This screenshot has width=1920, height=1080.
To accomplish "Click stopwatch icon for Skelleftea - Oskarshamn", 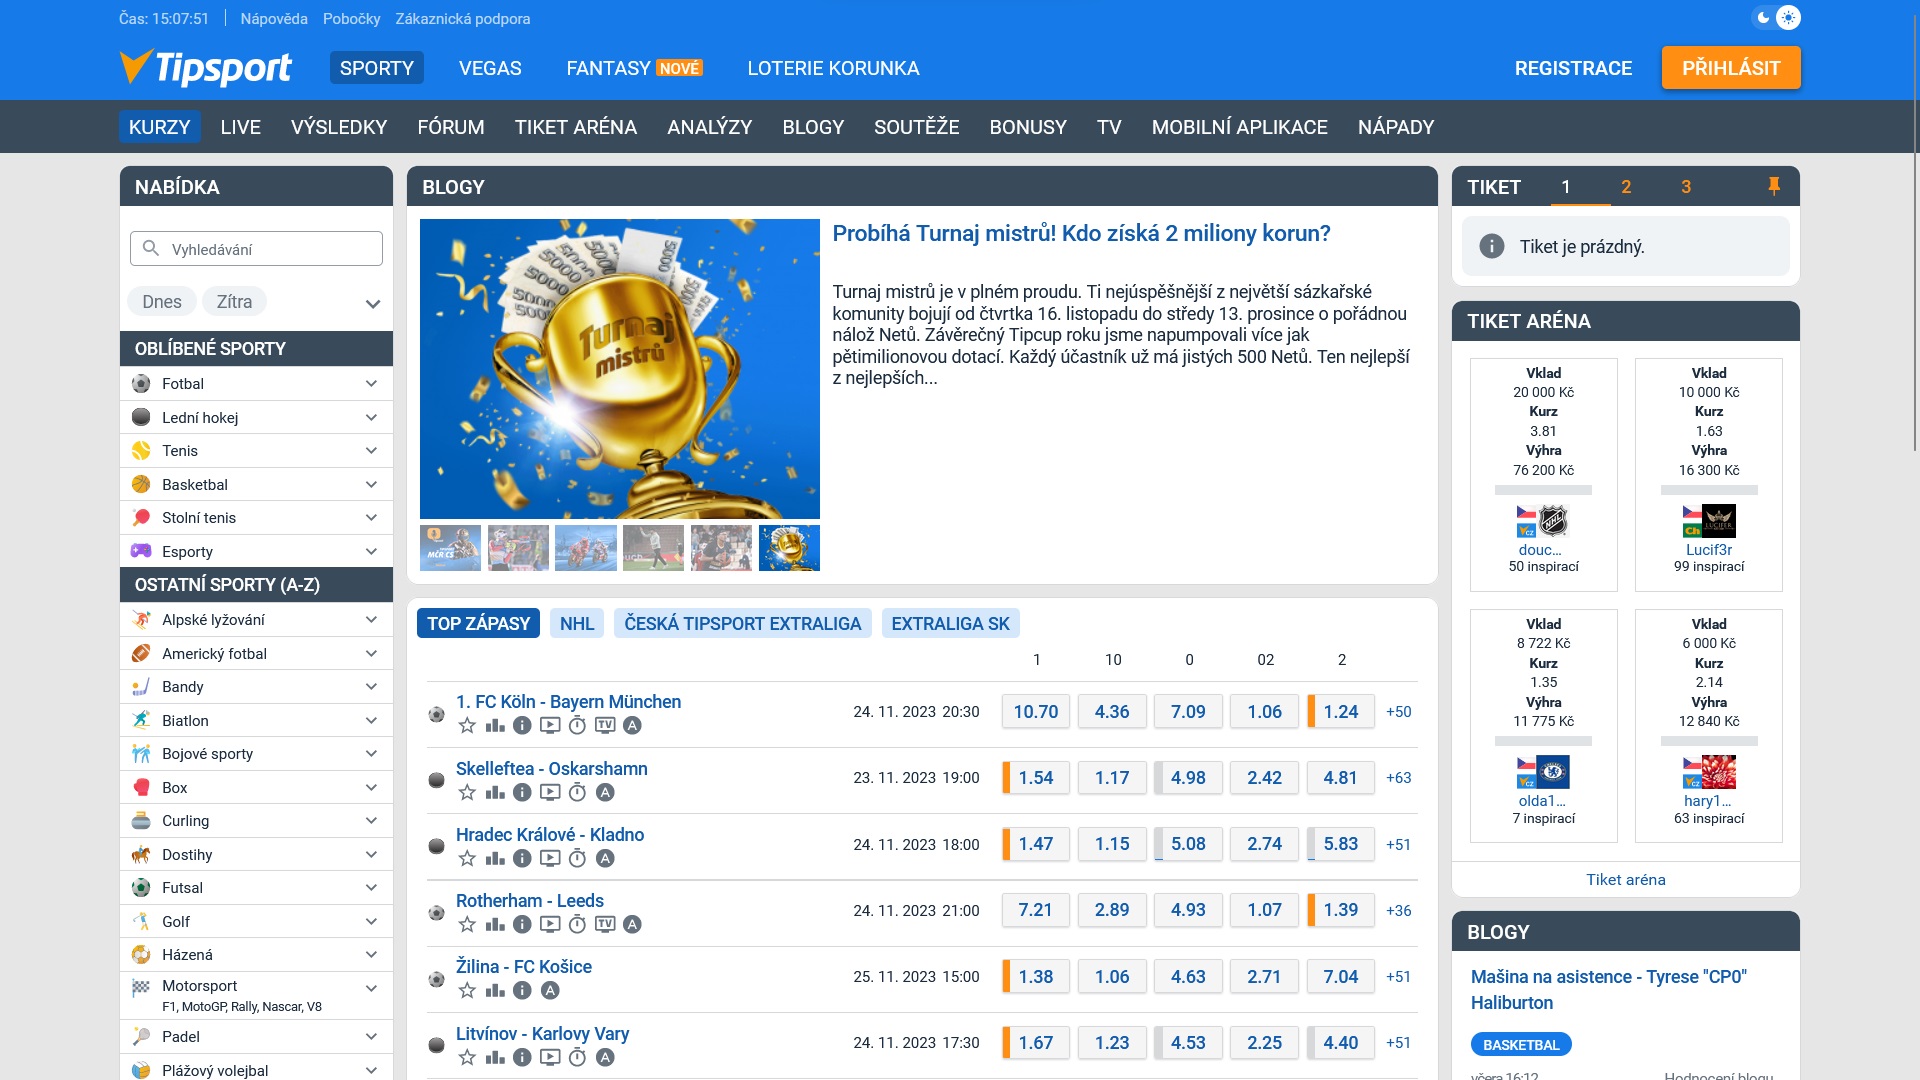I will coord(577,793).
